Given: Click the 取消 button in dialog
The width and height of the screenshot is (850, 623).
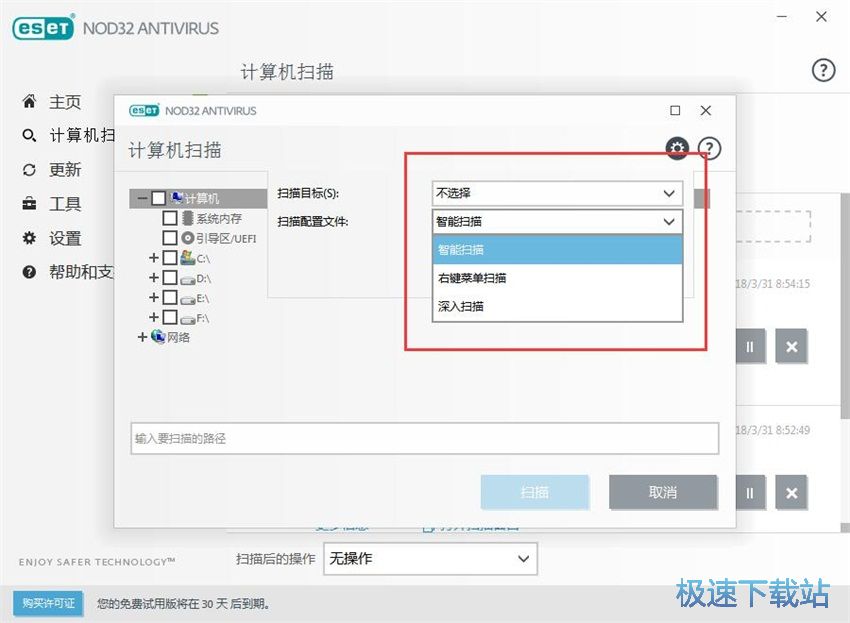Looking at the screenshot, I should coord(663,492).
